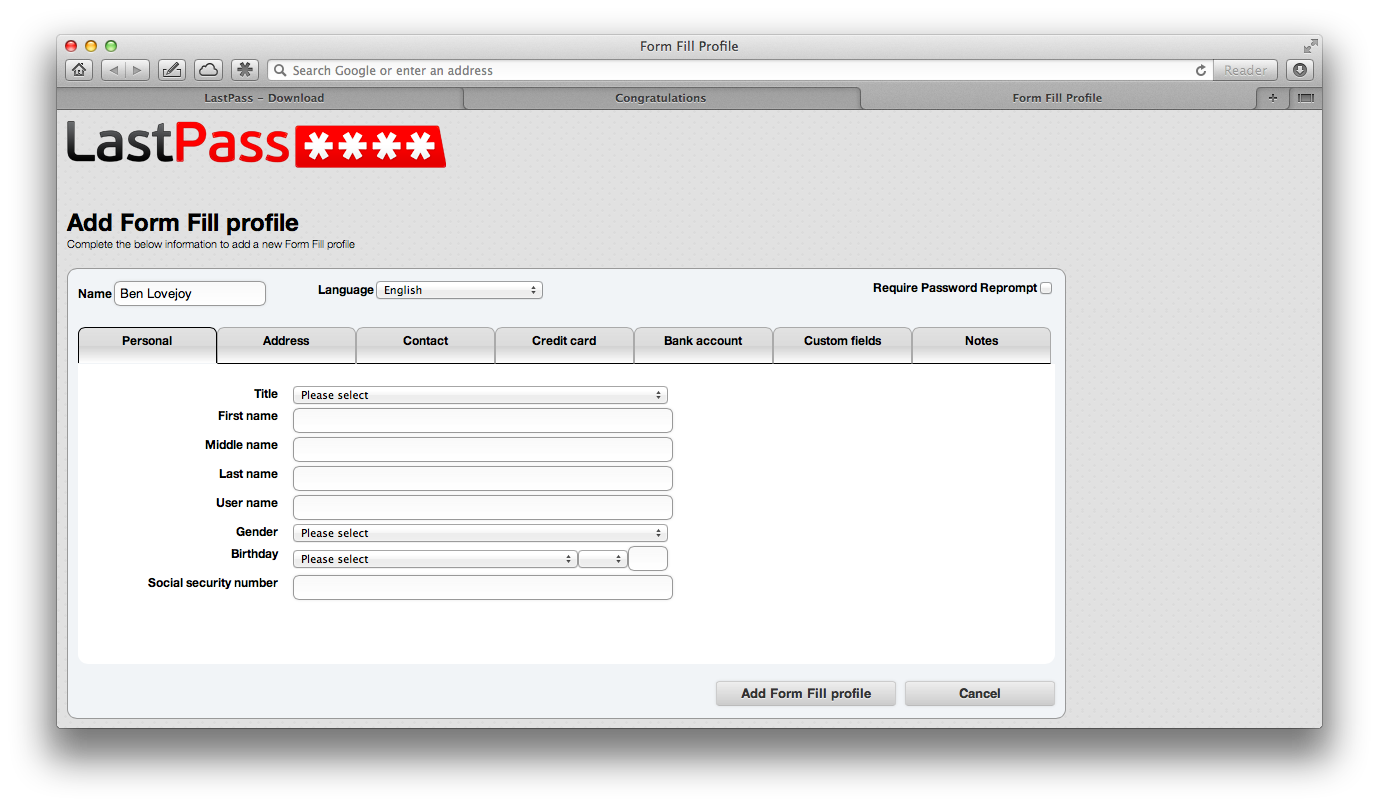Add a new tab with plus icon

1273,98
